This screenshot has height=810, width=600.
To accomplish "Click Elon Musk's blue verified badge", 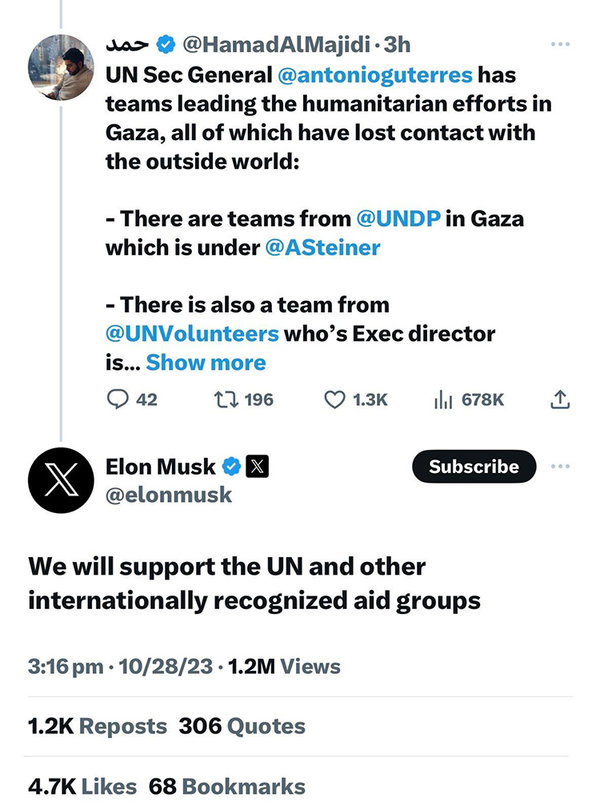I will coord(230,466).
